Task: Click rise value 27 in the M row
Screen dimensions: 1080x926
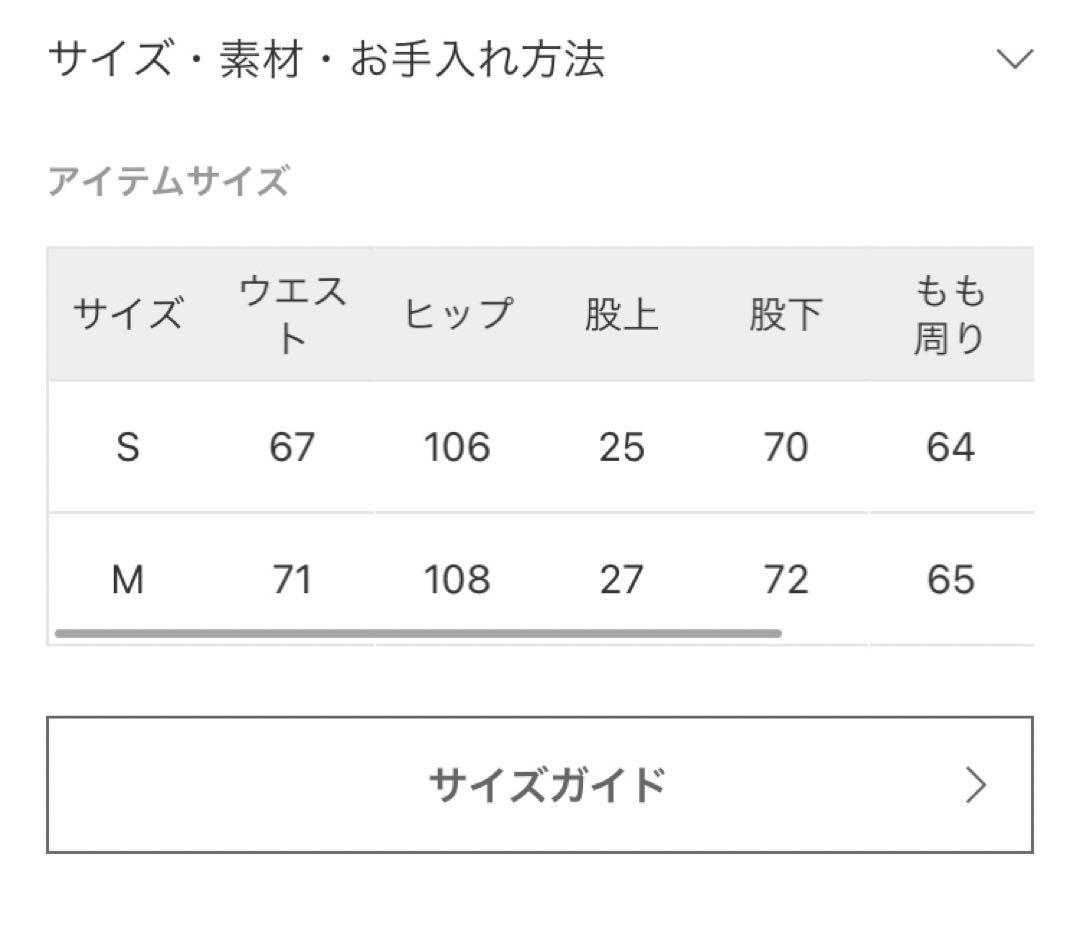Action: tap(622, 580)
